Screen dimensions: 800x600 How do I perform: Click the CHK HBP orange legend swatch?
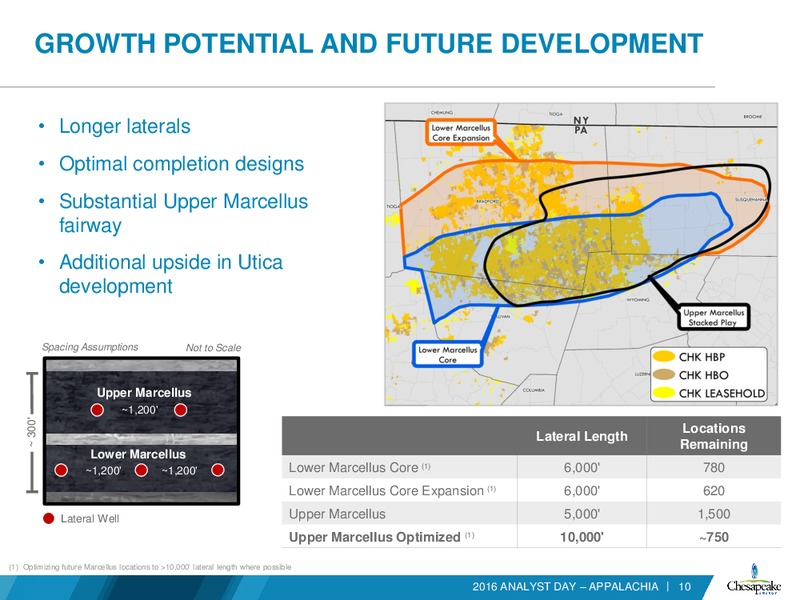(x=664, y=356)
